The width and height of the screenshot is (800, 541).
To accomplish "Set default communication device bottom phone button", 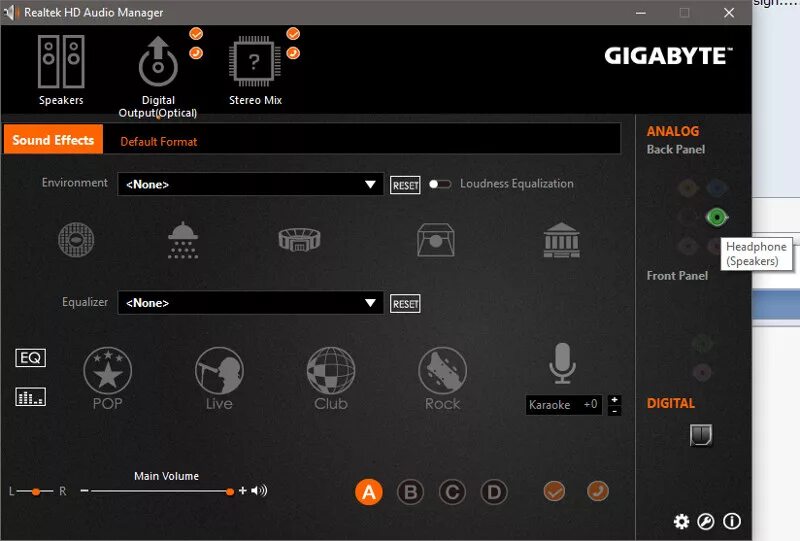I will click(597, 491).
